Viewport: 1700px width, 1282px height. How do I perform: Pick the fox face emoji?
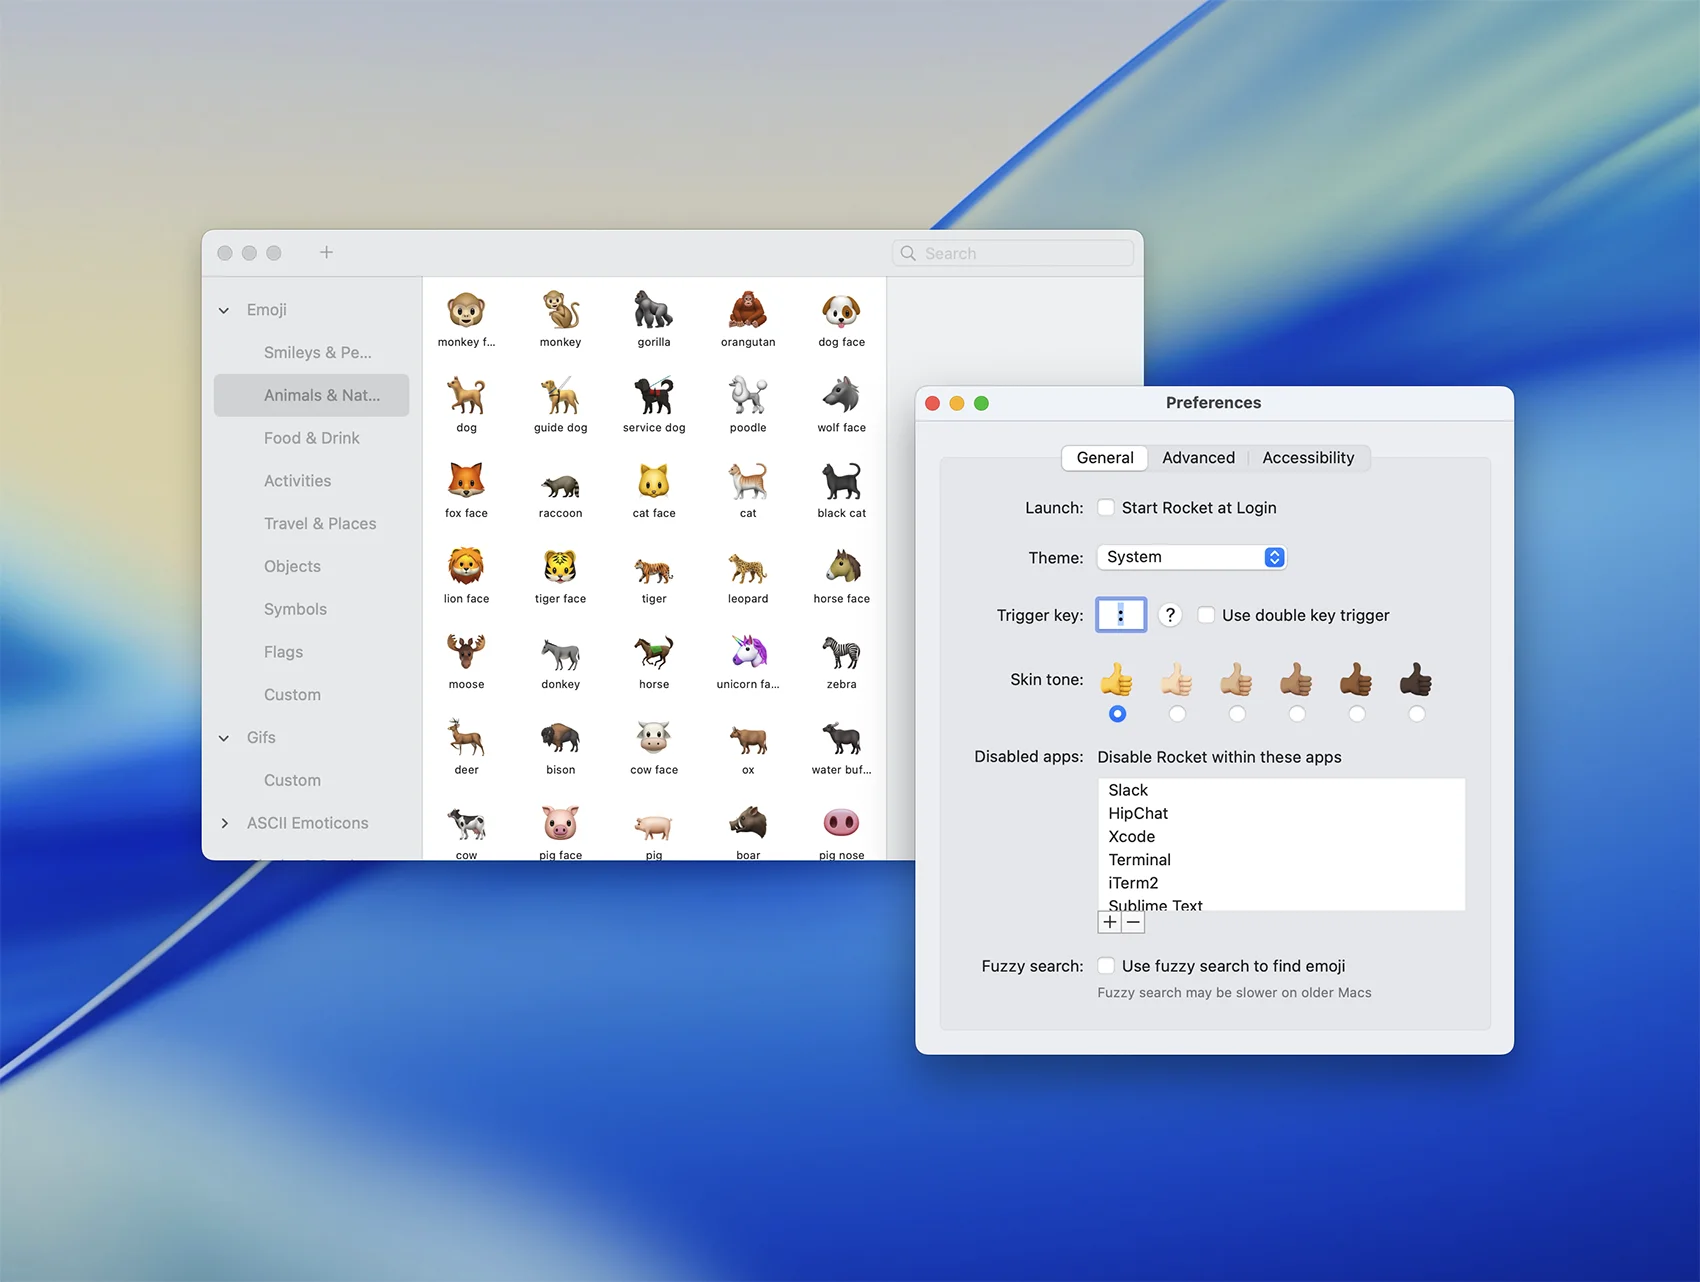(466, 483)
